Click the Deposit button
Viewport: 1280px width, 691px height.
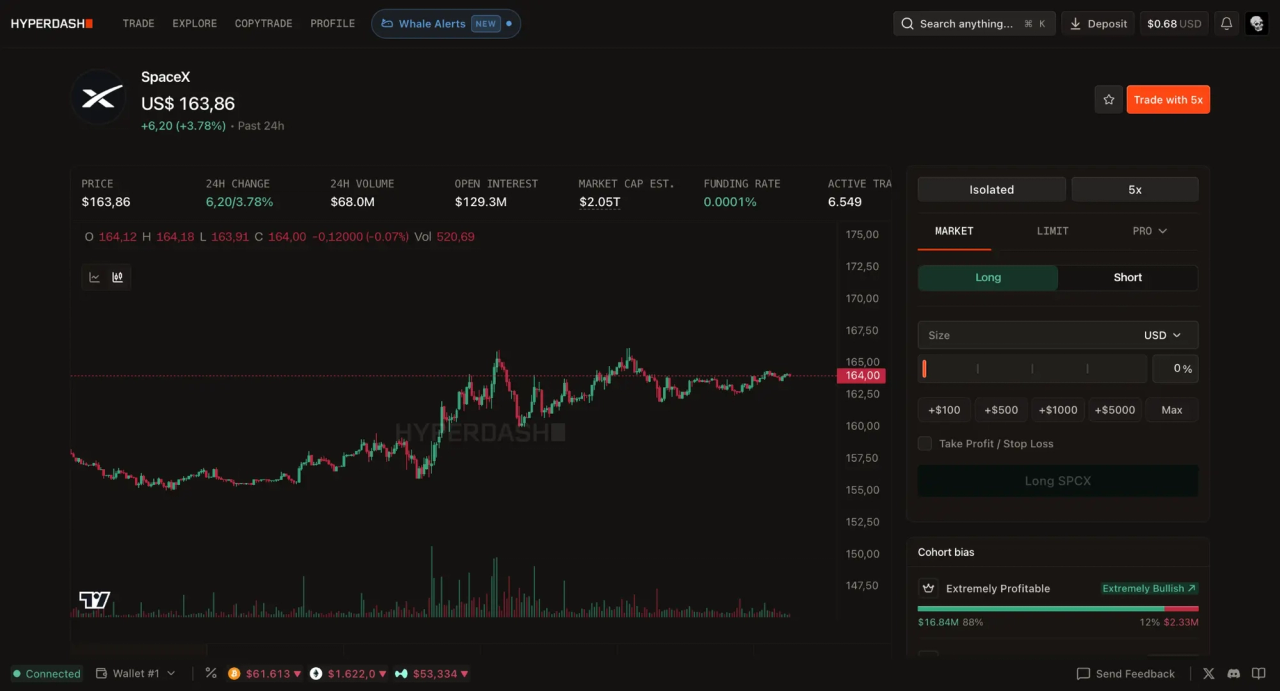1098,23
